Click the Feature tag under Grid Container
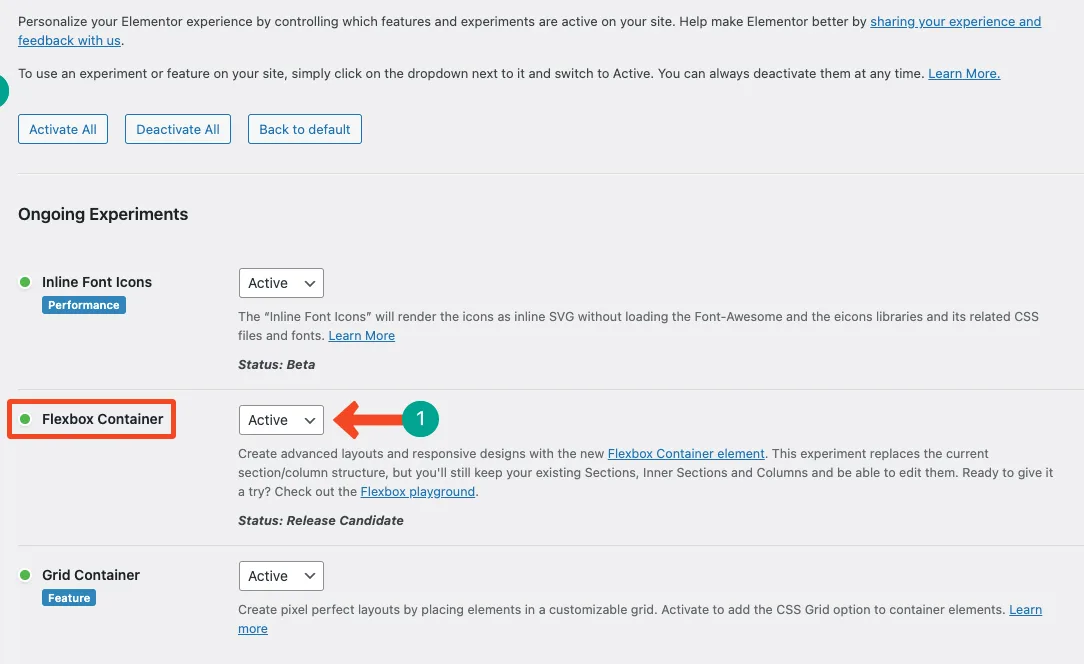1084x664 pixels. click(x=69, y=598)
